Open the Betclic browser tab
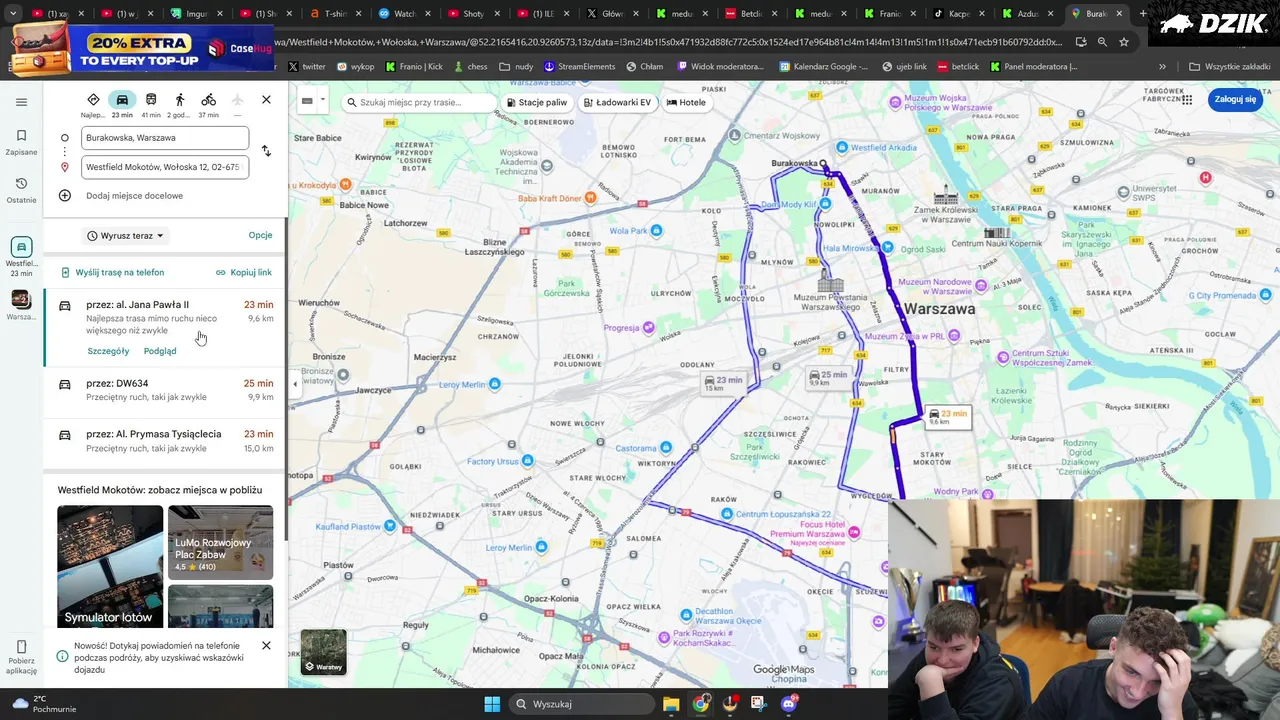 pyautogui.click(x=750, y=14)
